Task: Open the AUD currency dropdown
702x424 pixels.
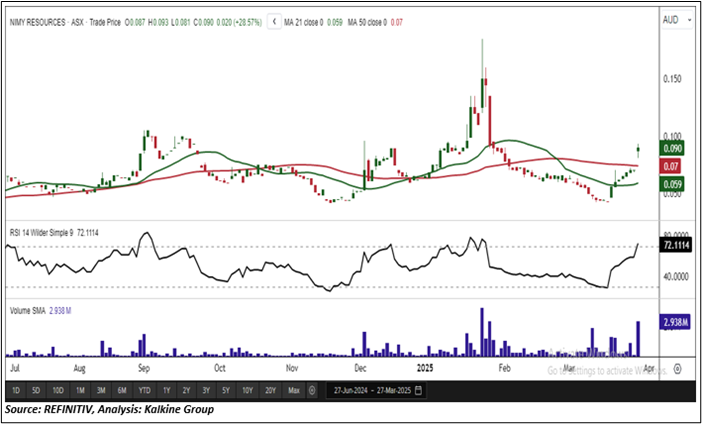Action: click(x=676, y=20)
